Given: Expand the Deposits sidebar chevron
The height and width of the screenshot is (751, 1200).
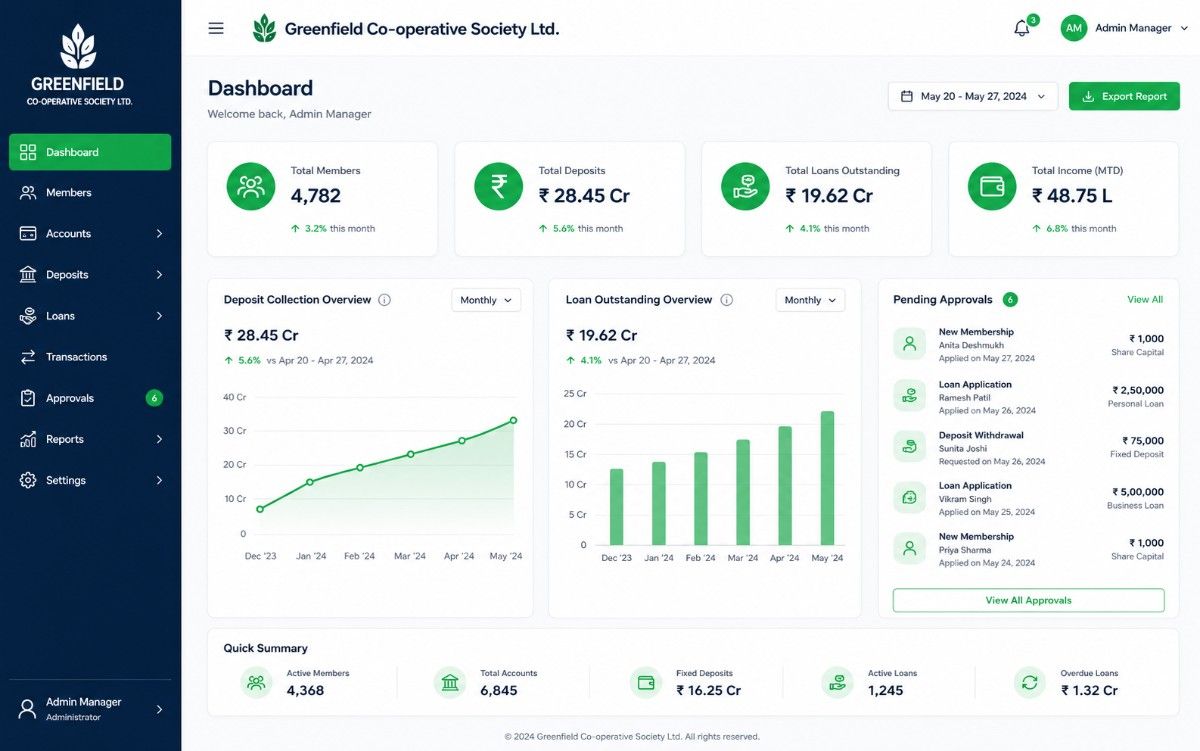Looking at the screenshot, I should pyautogui.click(x=159, y=275).
